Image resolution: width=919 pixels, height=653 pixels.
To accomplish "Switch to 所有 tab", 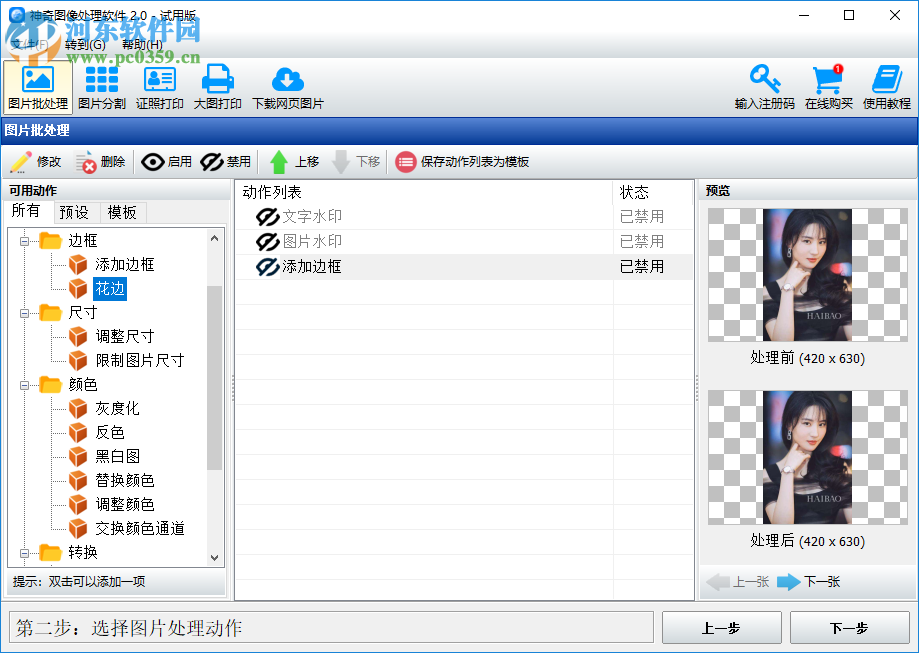I will [x=26, y=211].
